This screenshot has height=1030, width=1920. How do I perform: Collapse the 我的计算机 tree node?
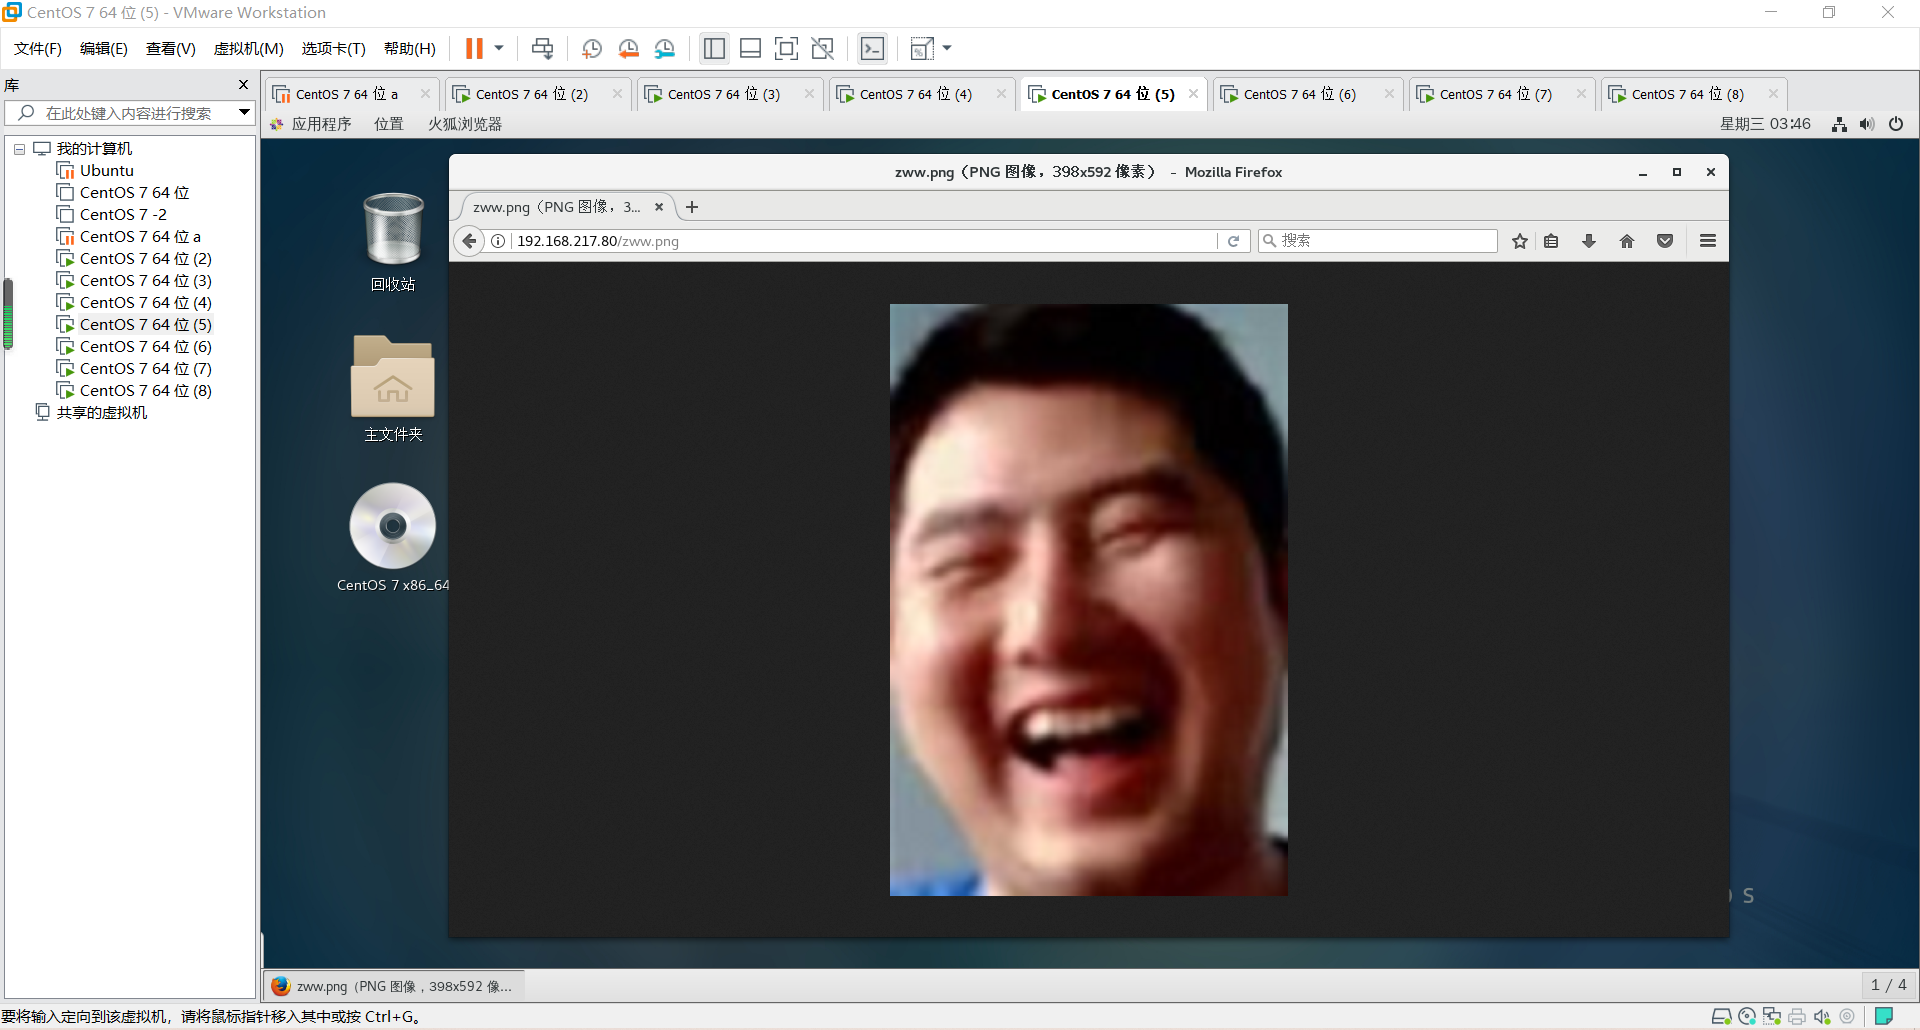coord(19,149)
